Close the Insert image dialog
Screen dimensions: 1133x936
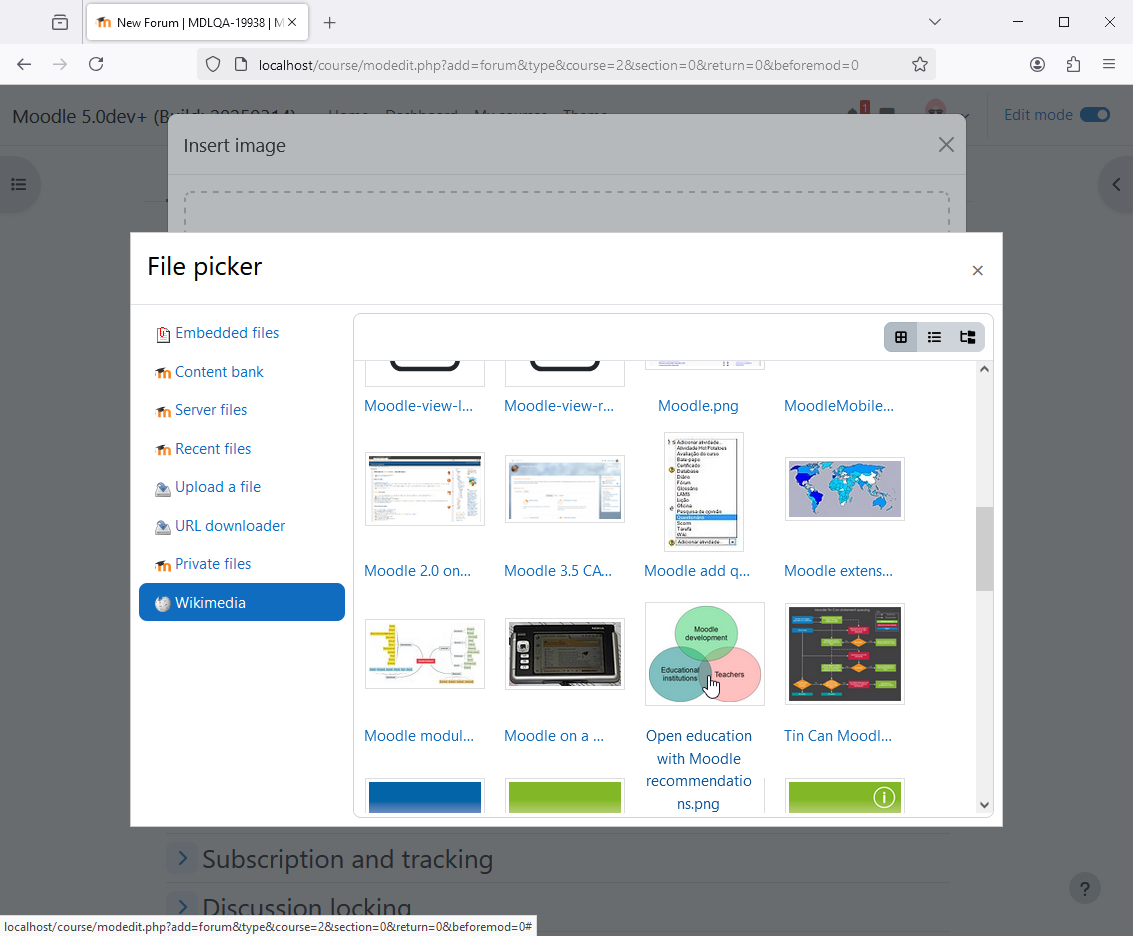(946, 145)
